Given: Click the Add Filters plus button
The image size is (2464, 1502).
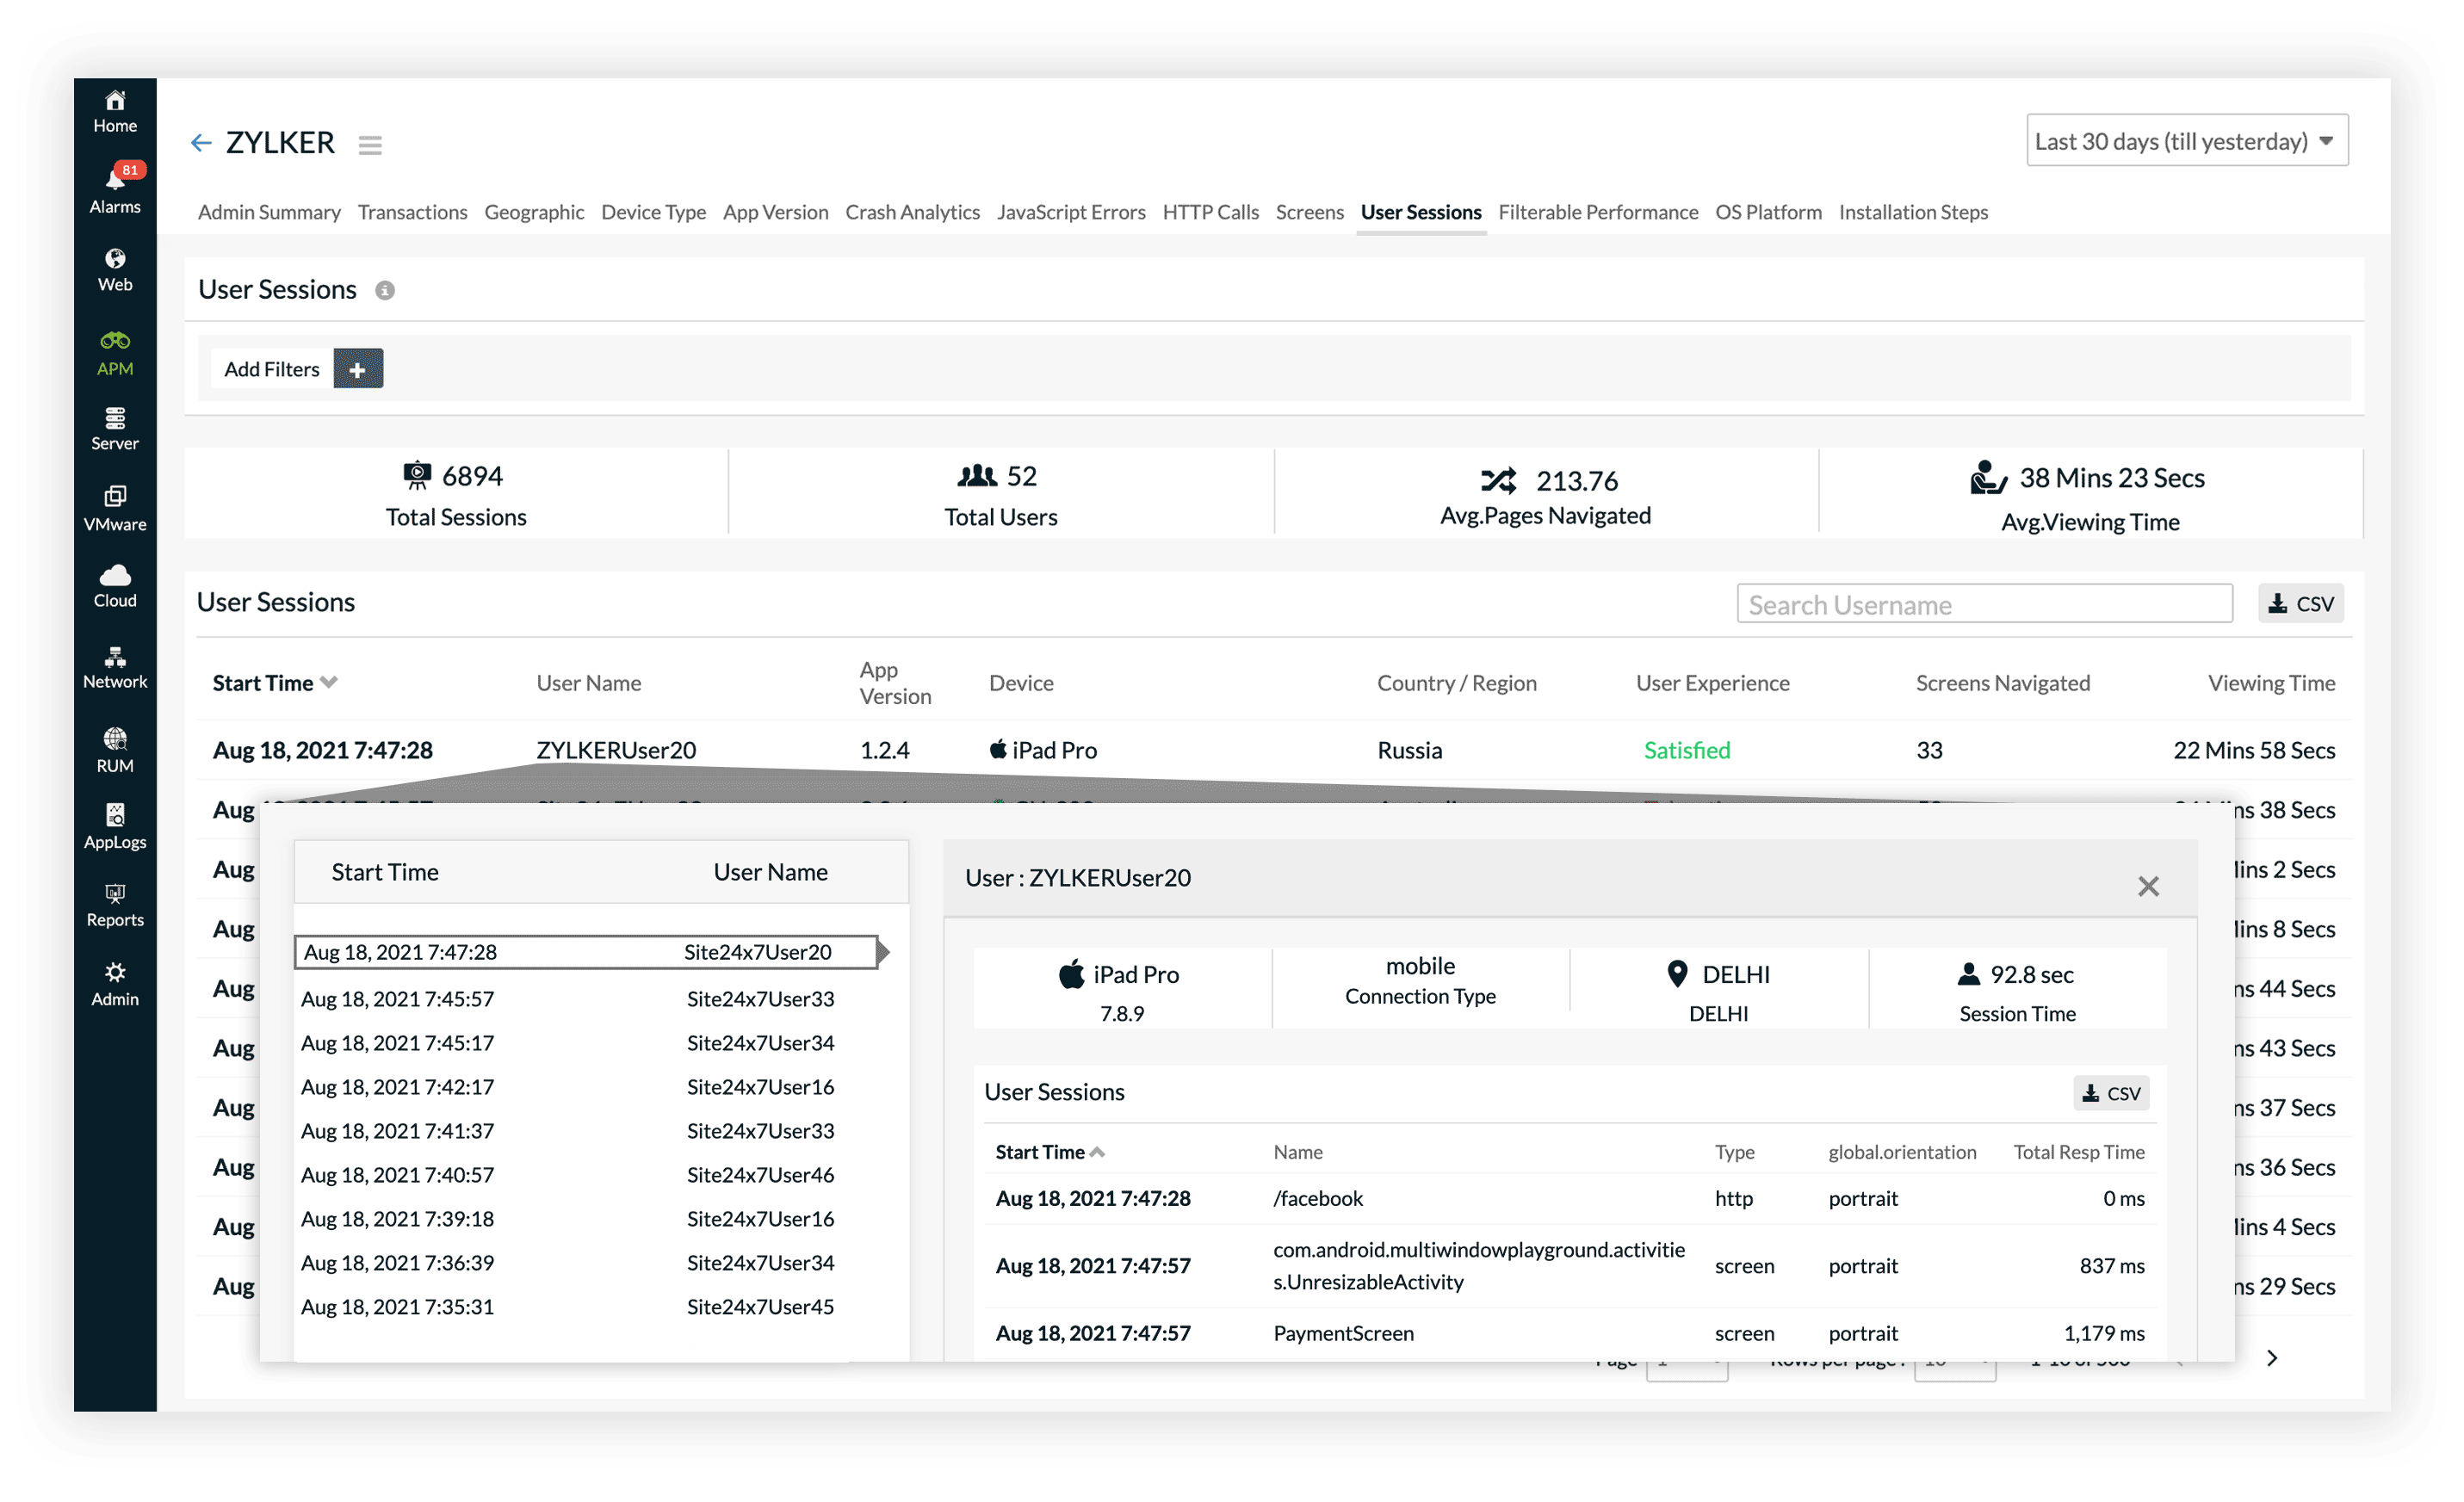Looking at the screenshot, I should (358, 369).
